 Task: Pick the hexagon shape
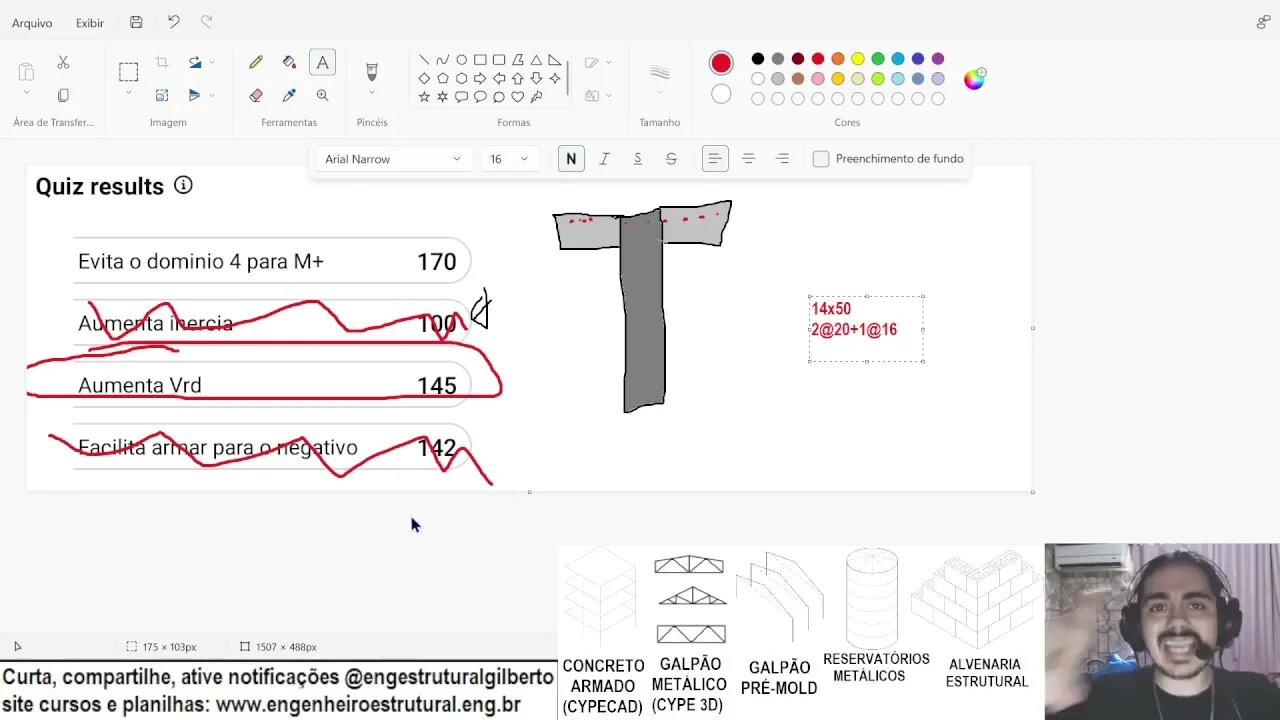pos(461,78)
